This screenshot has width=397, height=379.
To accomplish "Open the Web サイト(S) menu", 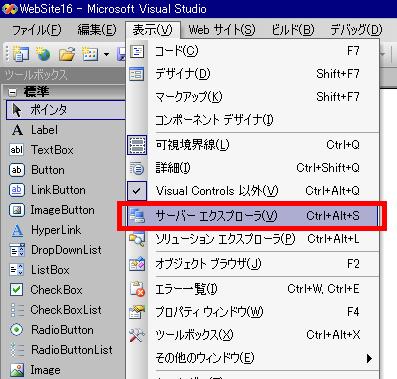I will (x=222, y=30).
